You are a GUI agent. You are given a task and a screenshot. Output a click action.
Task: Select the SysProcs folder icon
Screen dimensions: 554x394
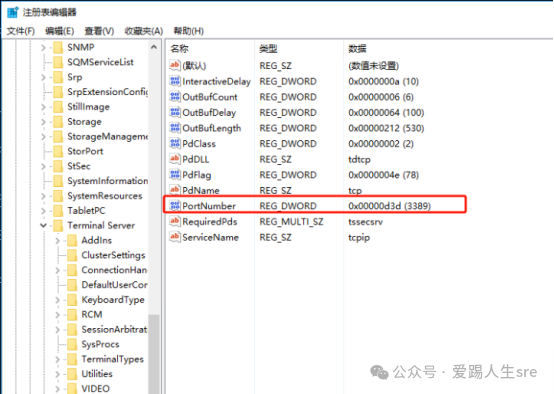[x=72, y=344]
